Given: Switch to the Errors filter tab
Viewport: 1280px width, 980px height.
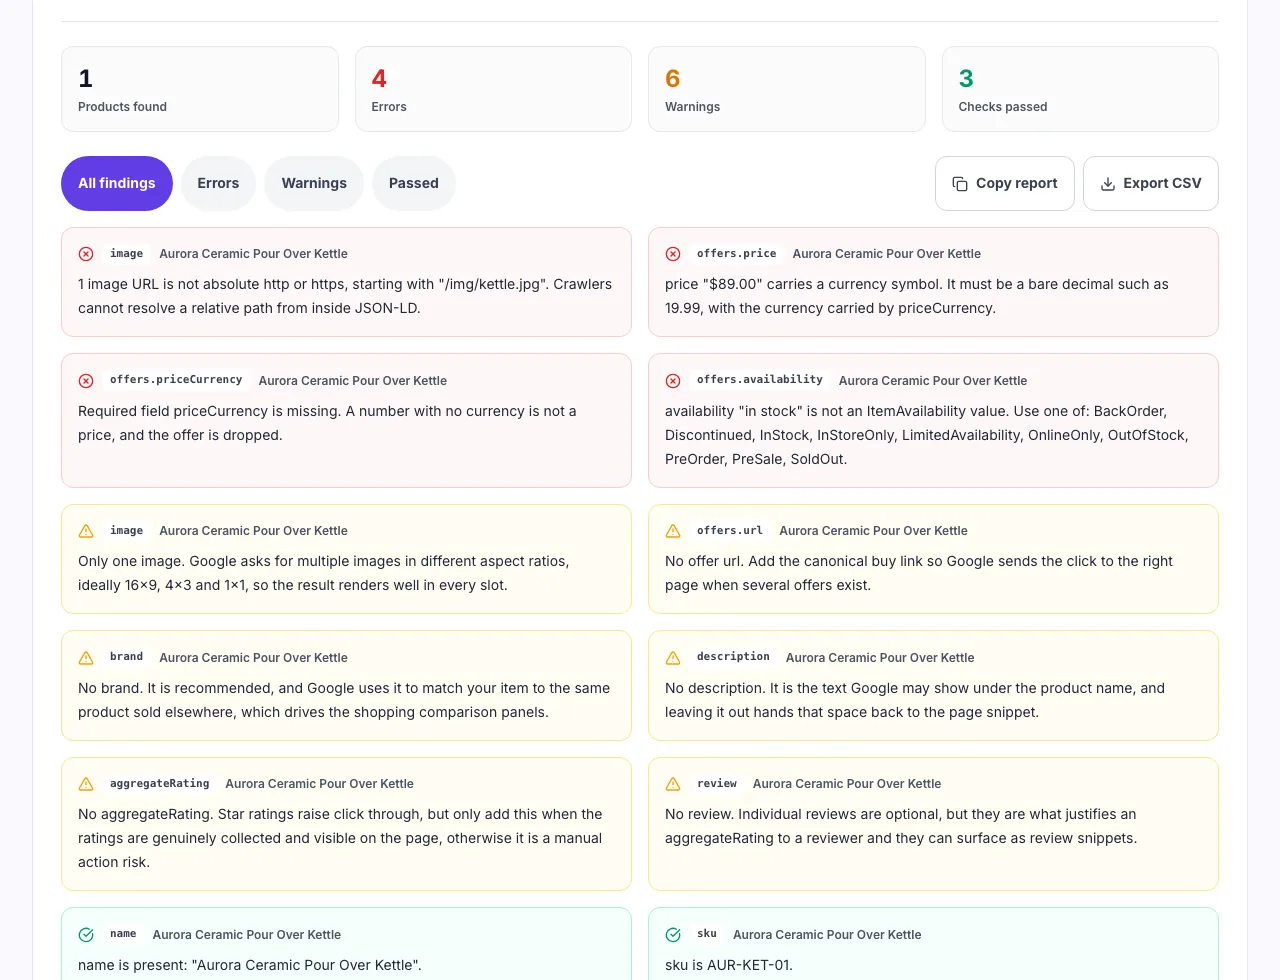Looking at the screenshot, I should (x=218, y=183).
